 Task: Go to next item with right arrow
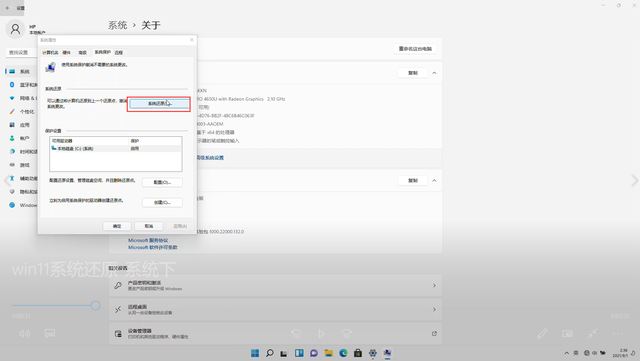634,180
